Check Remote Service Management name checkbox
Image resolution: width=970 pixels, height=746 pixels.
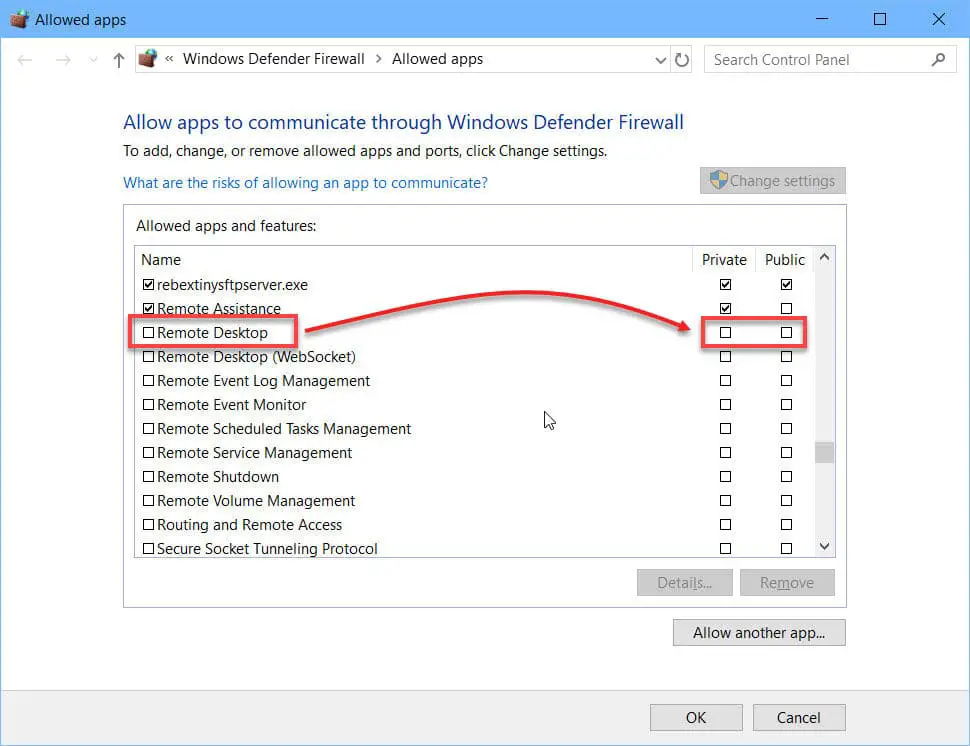click(148, 452)
